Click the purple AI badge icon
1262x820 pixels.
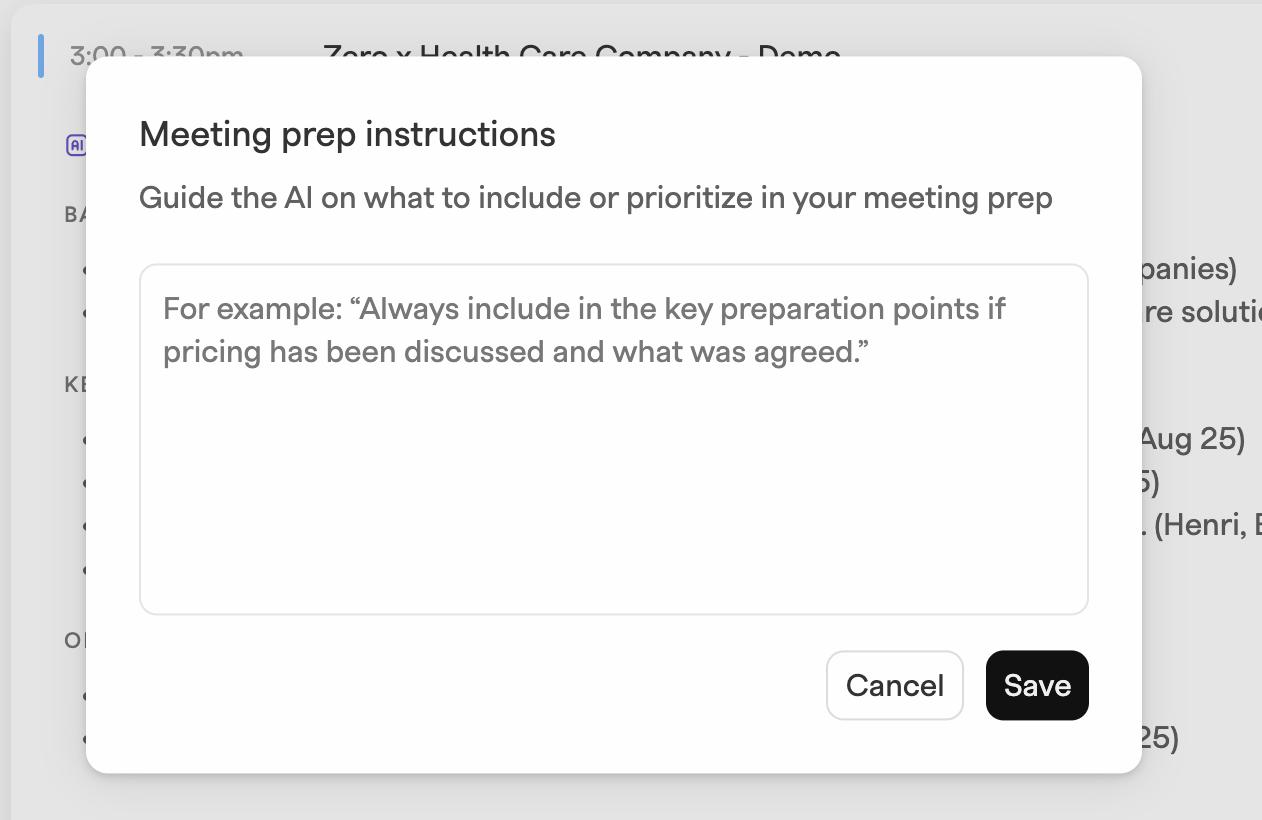(x=76, y=146)
